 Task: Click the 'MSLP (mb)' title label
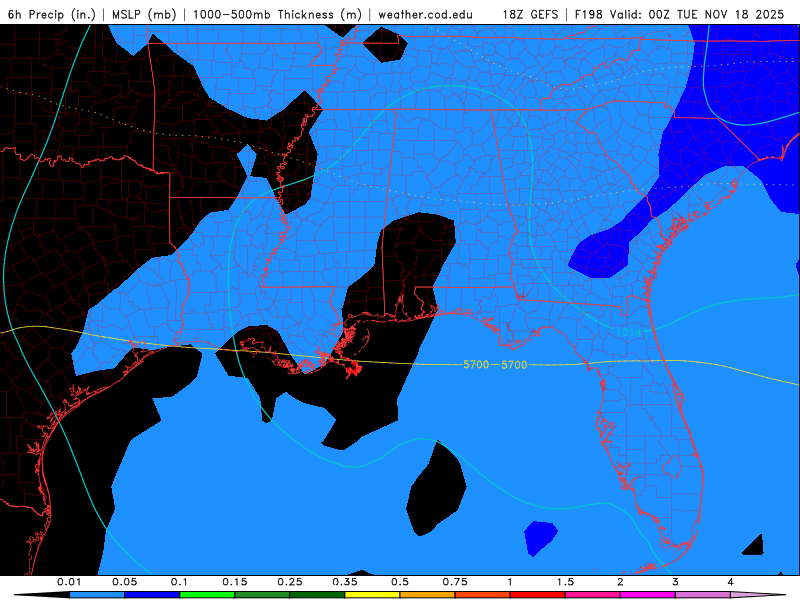144,14
